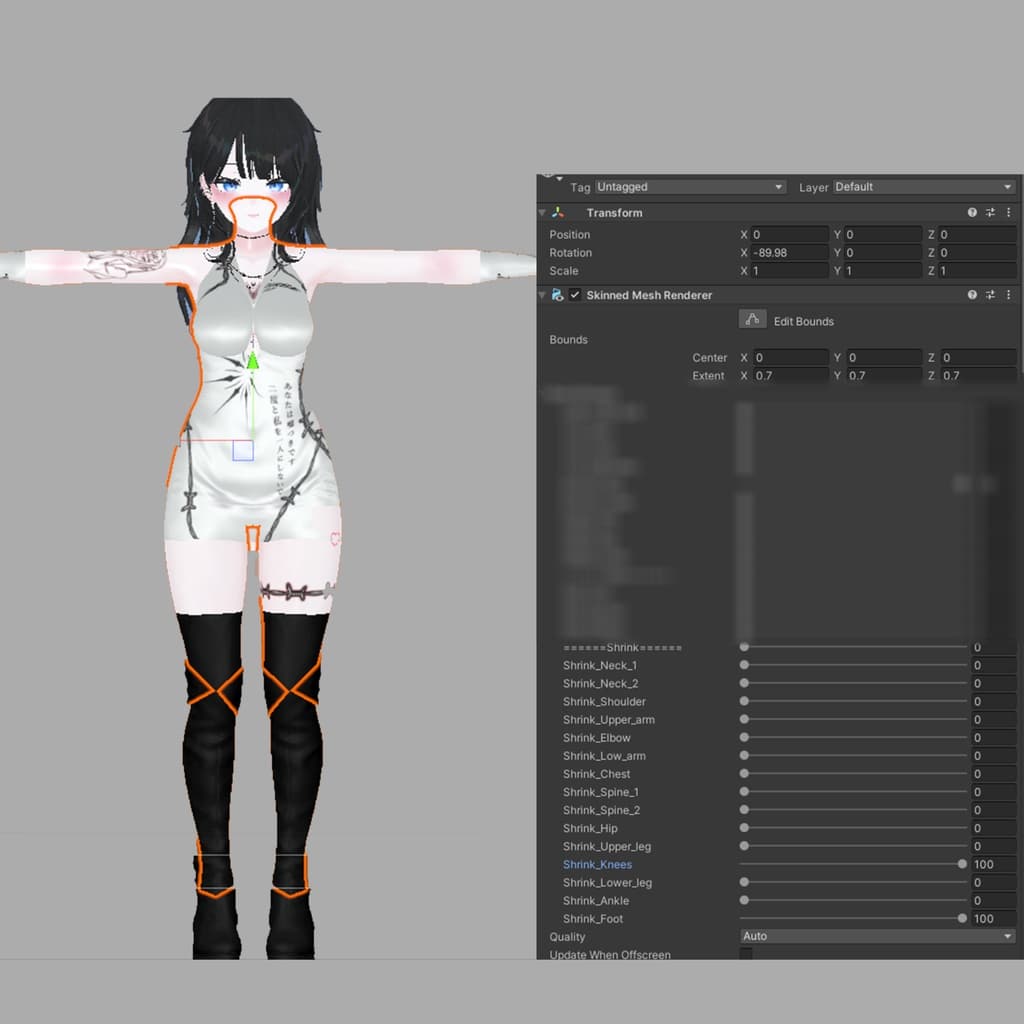Click the Shrink_Spine_2 slider handle

[x=744, y=810]
